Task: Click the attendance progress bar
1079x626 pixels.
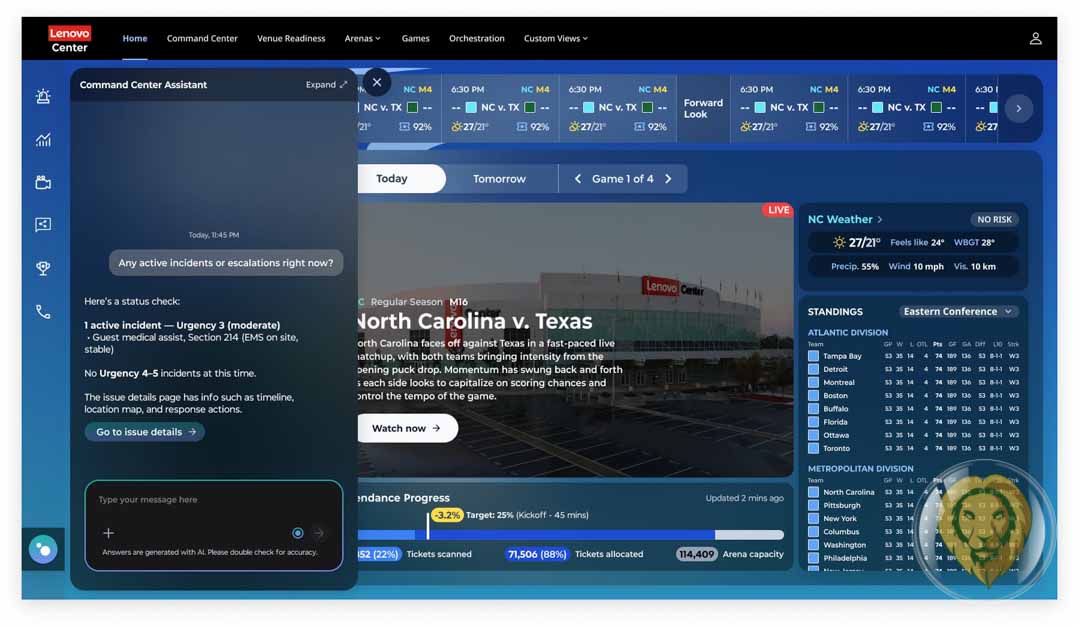Action: point(570,535)
